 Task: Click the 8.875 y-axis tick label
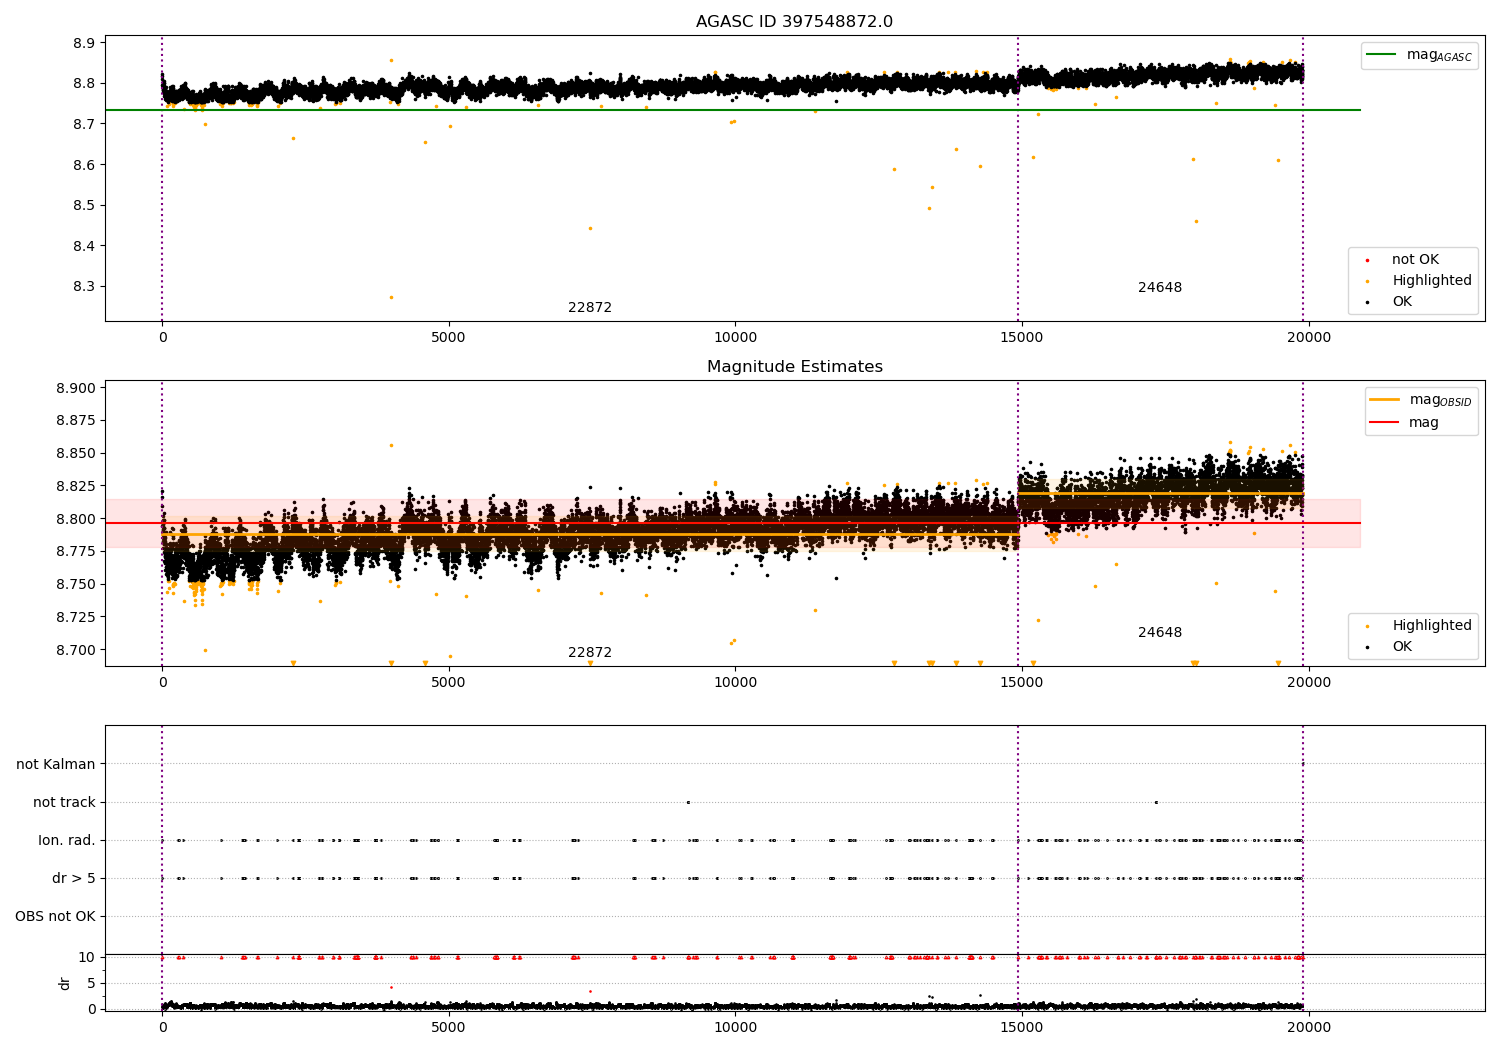pyautogui.click(x=76, y=421)
